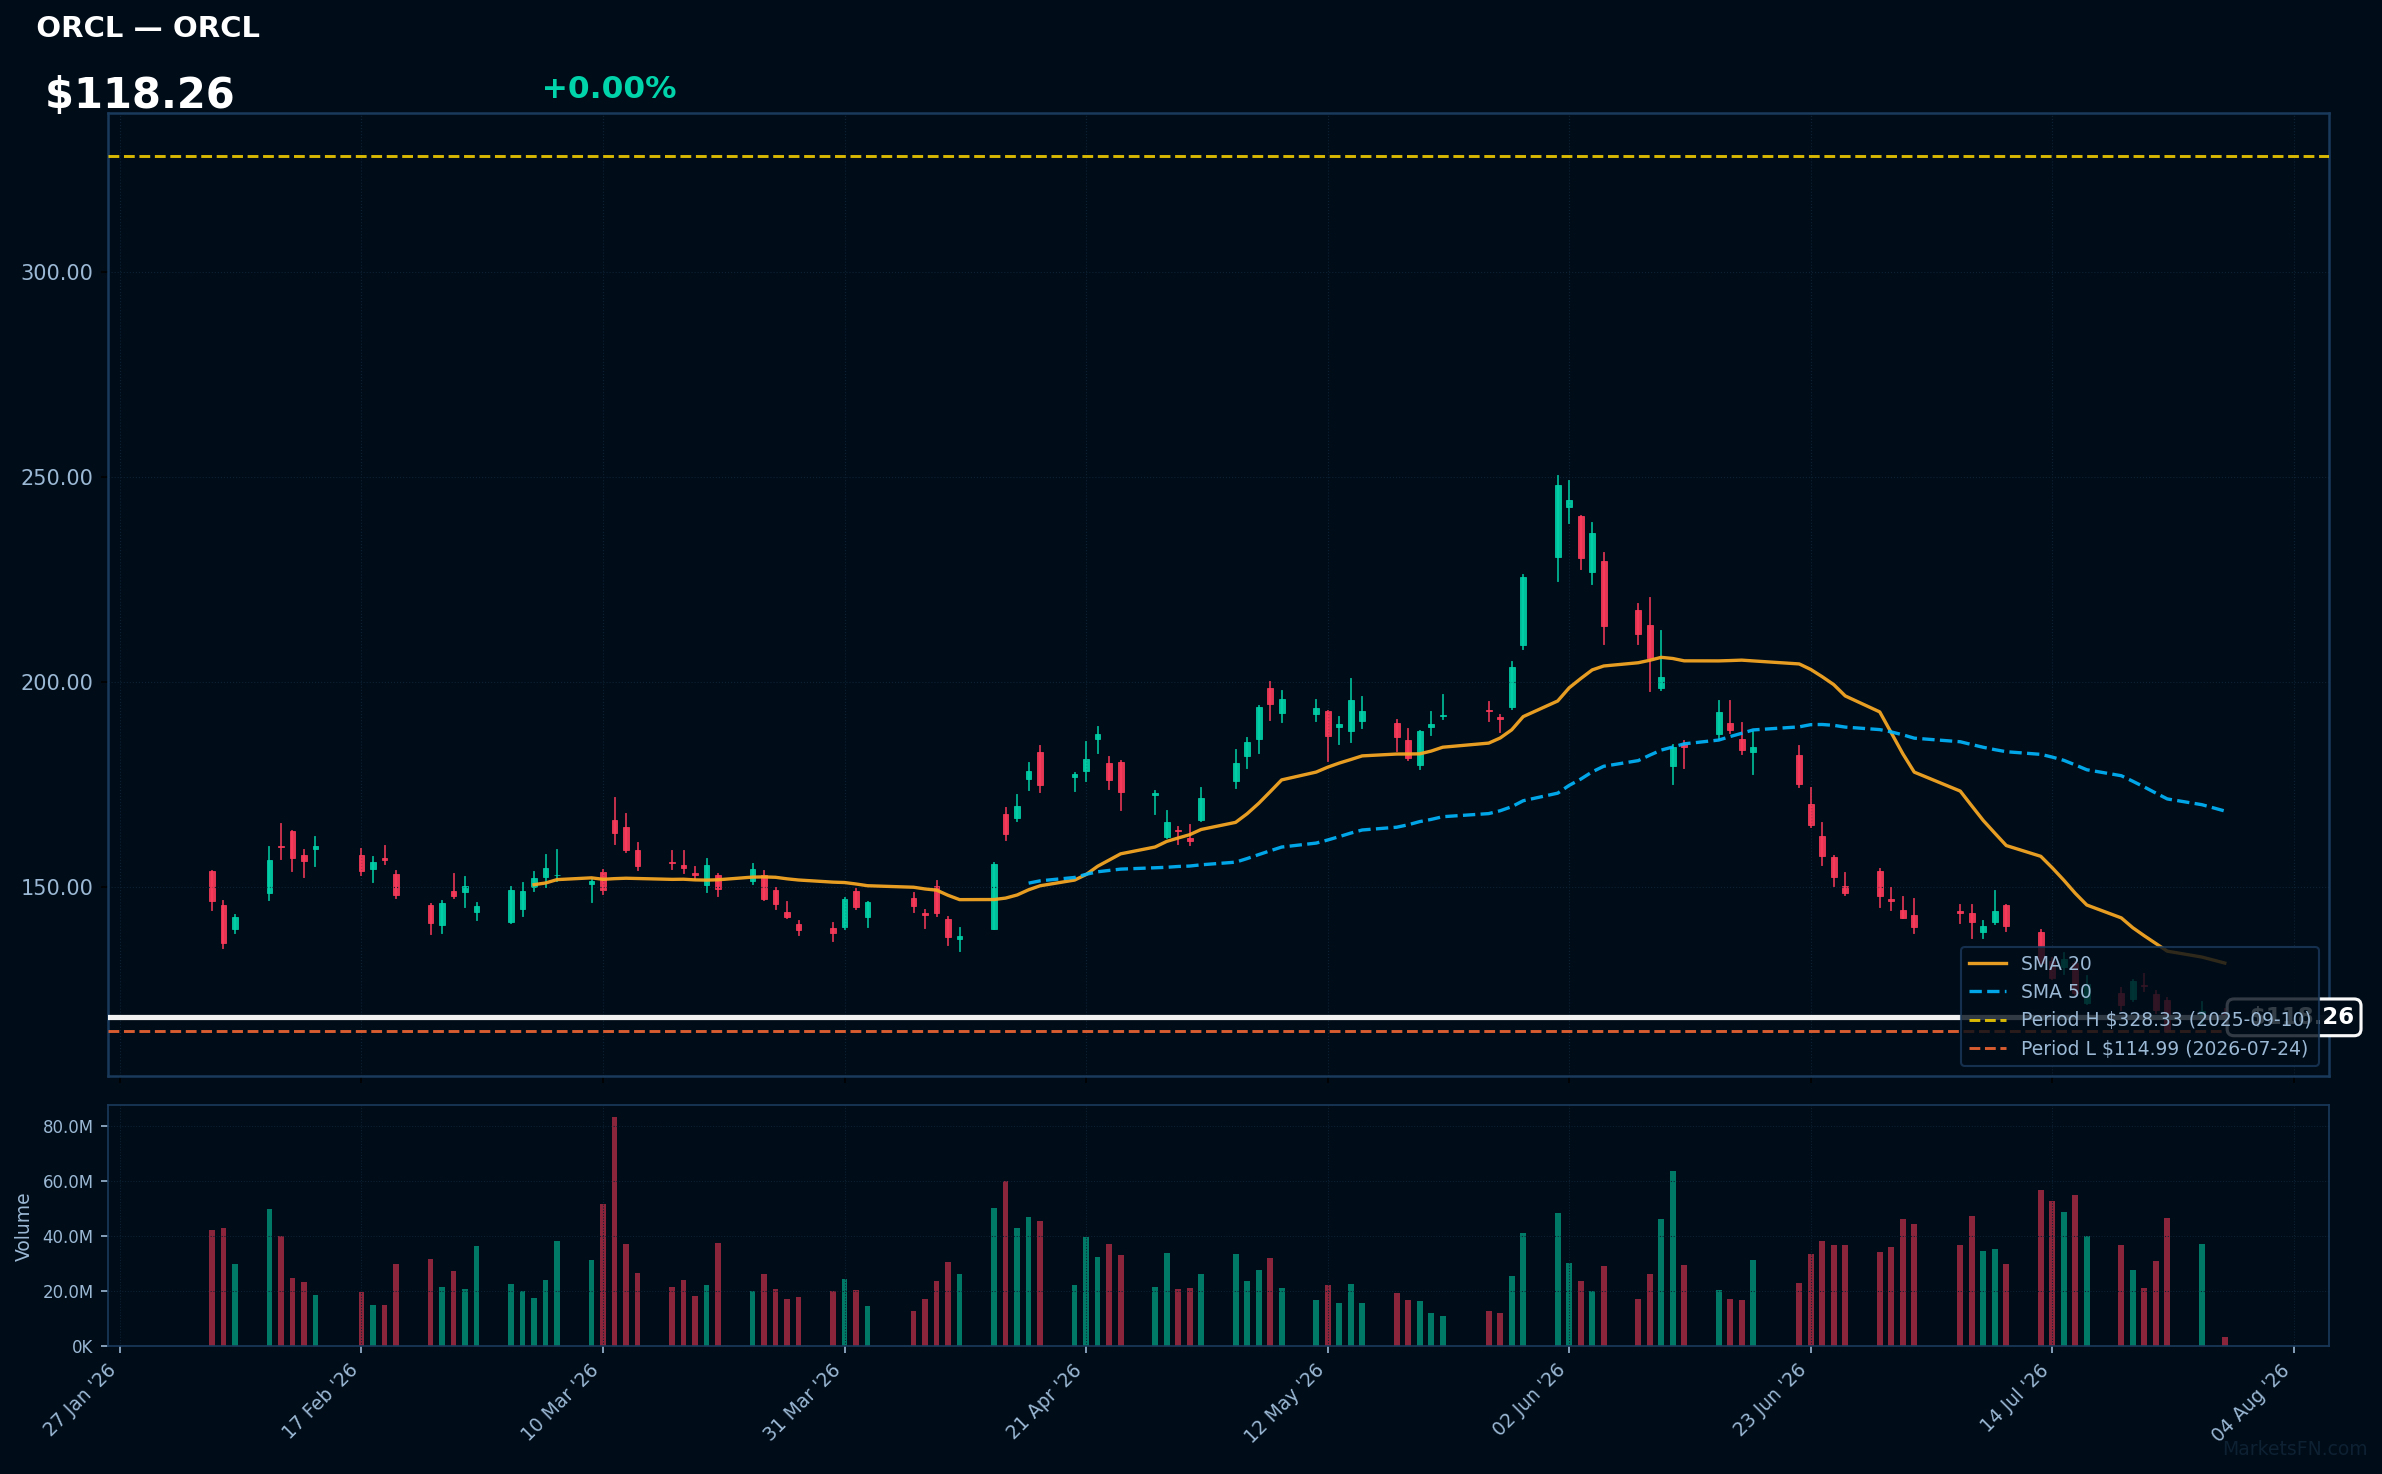Click the 27 Jan '26 date label
Viewport: 2382px width, 1474px height.
coord(80,1400)
